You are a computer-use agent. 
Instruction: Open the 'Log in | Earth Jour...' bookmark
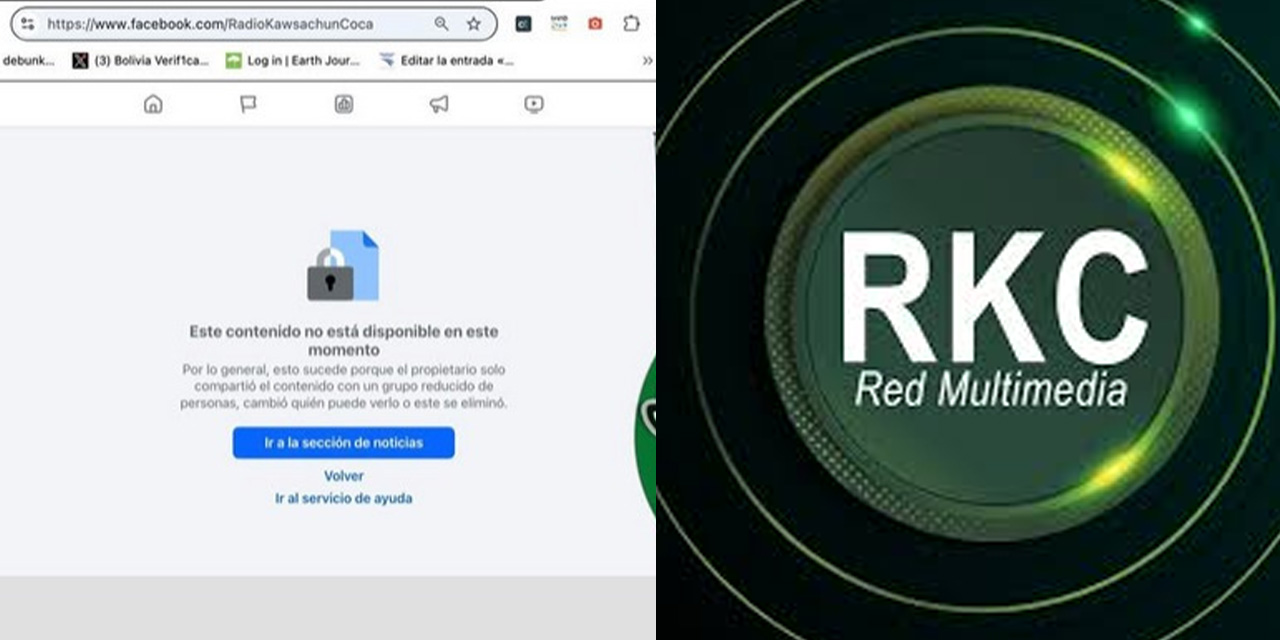click(x=293, y=61)
